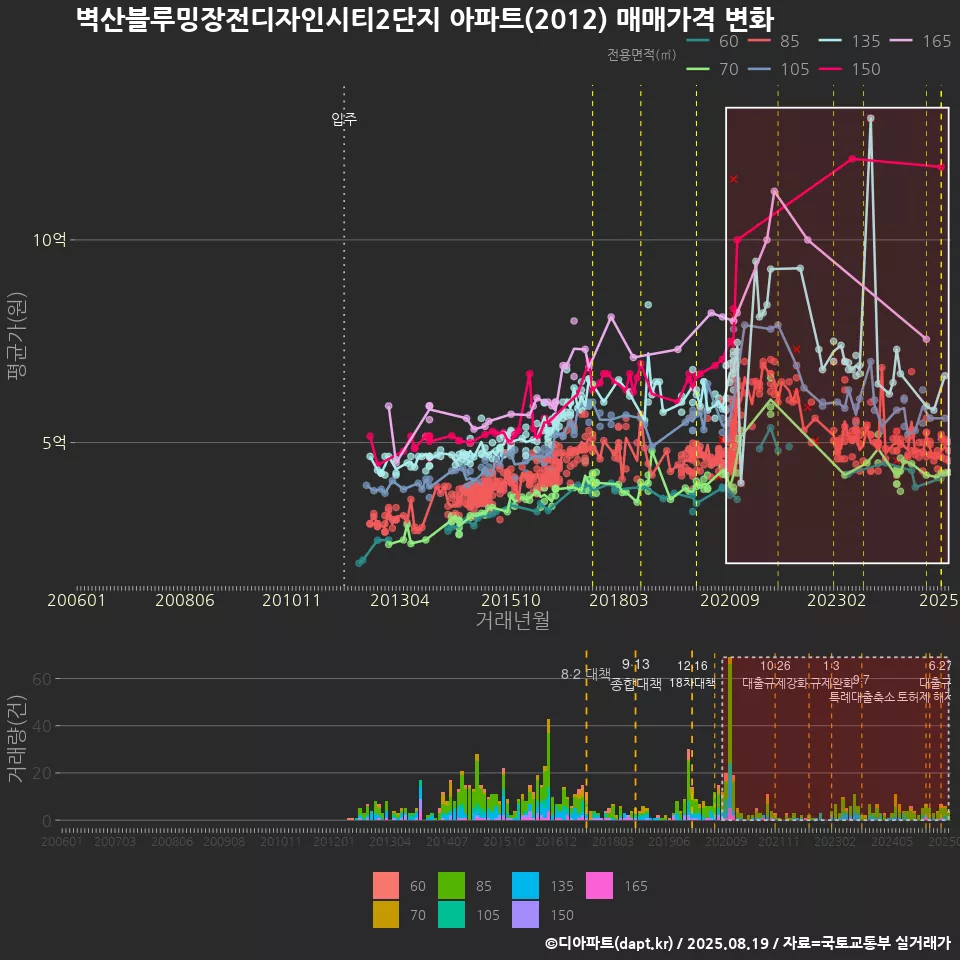Image resolution: width=960 pixels, height=960 pixels.
Task: Click 200601 on the price chart x-axis
Action: pos(77,599)
